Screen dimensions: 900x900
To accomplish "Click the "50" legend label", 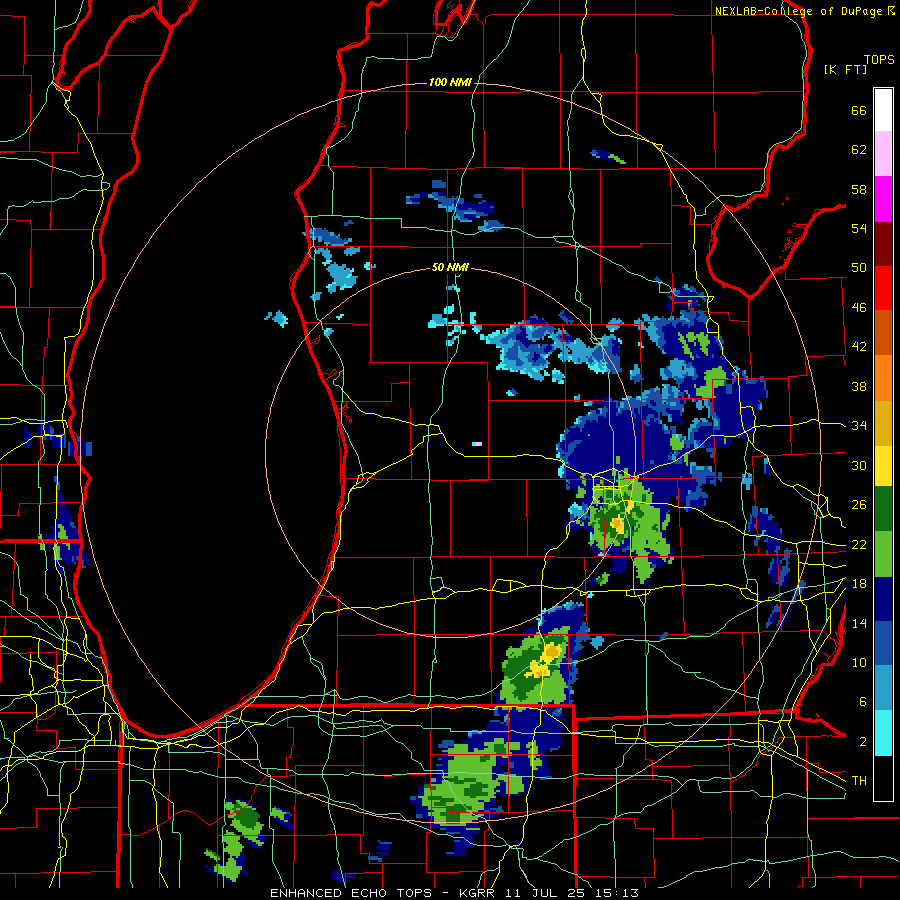I will tap(859, 268).
